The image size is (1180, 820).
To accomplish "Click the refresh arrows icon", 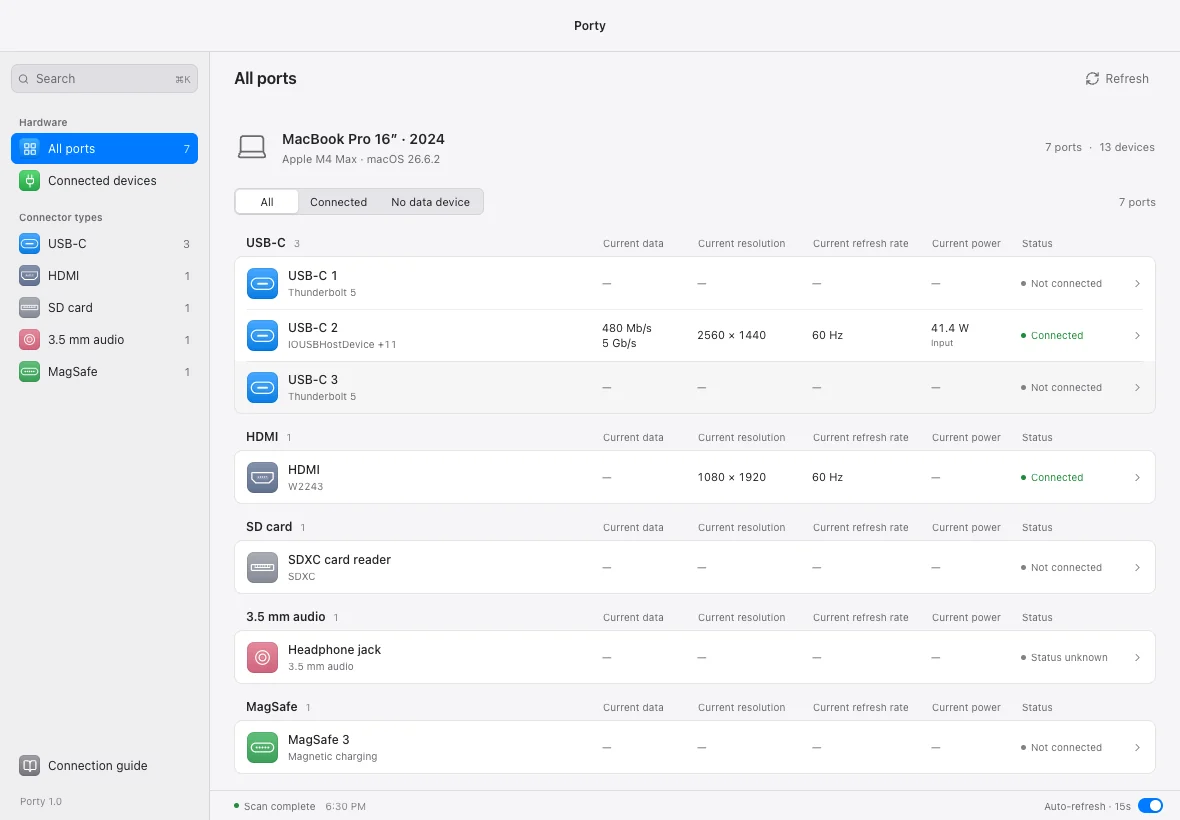I will 1092,79.
